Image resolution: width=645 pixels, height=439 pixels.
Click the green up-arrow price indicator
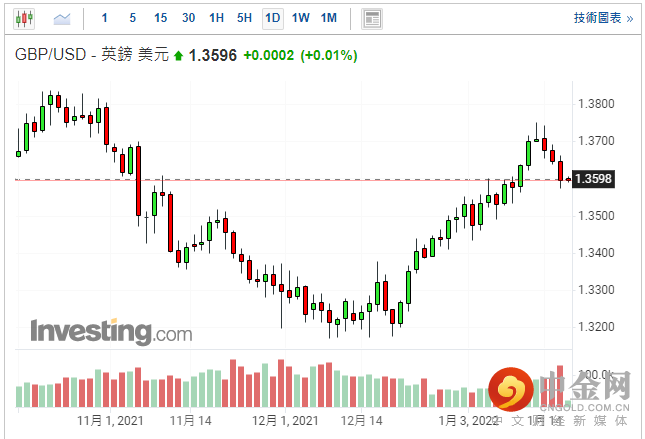click(x=179, y=56)
